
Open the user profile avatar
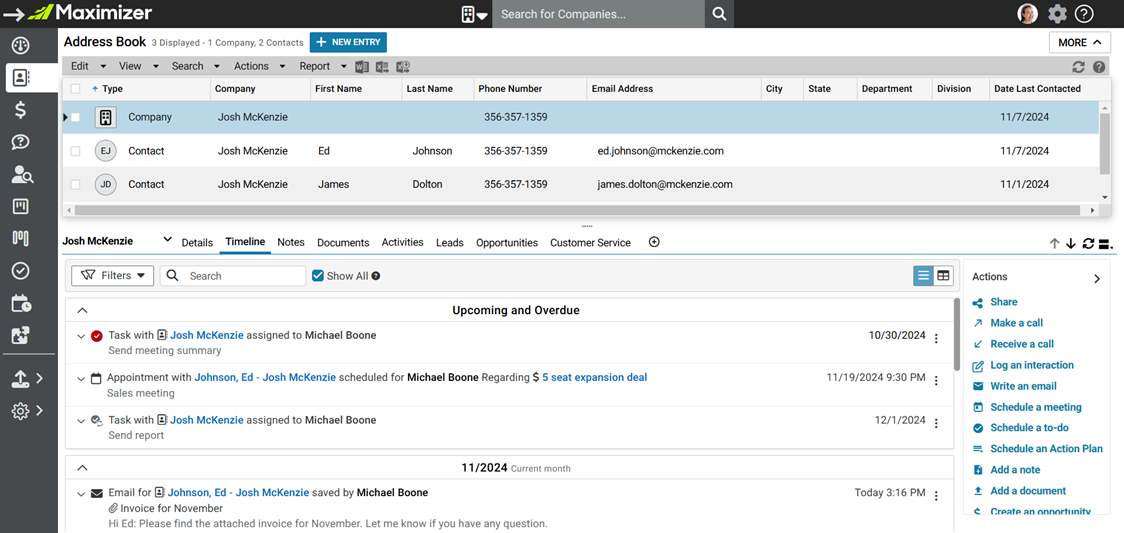(x=1027, y=14)
